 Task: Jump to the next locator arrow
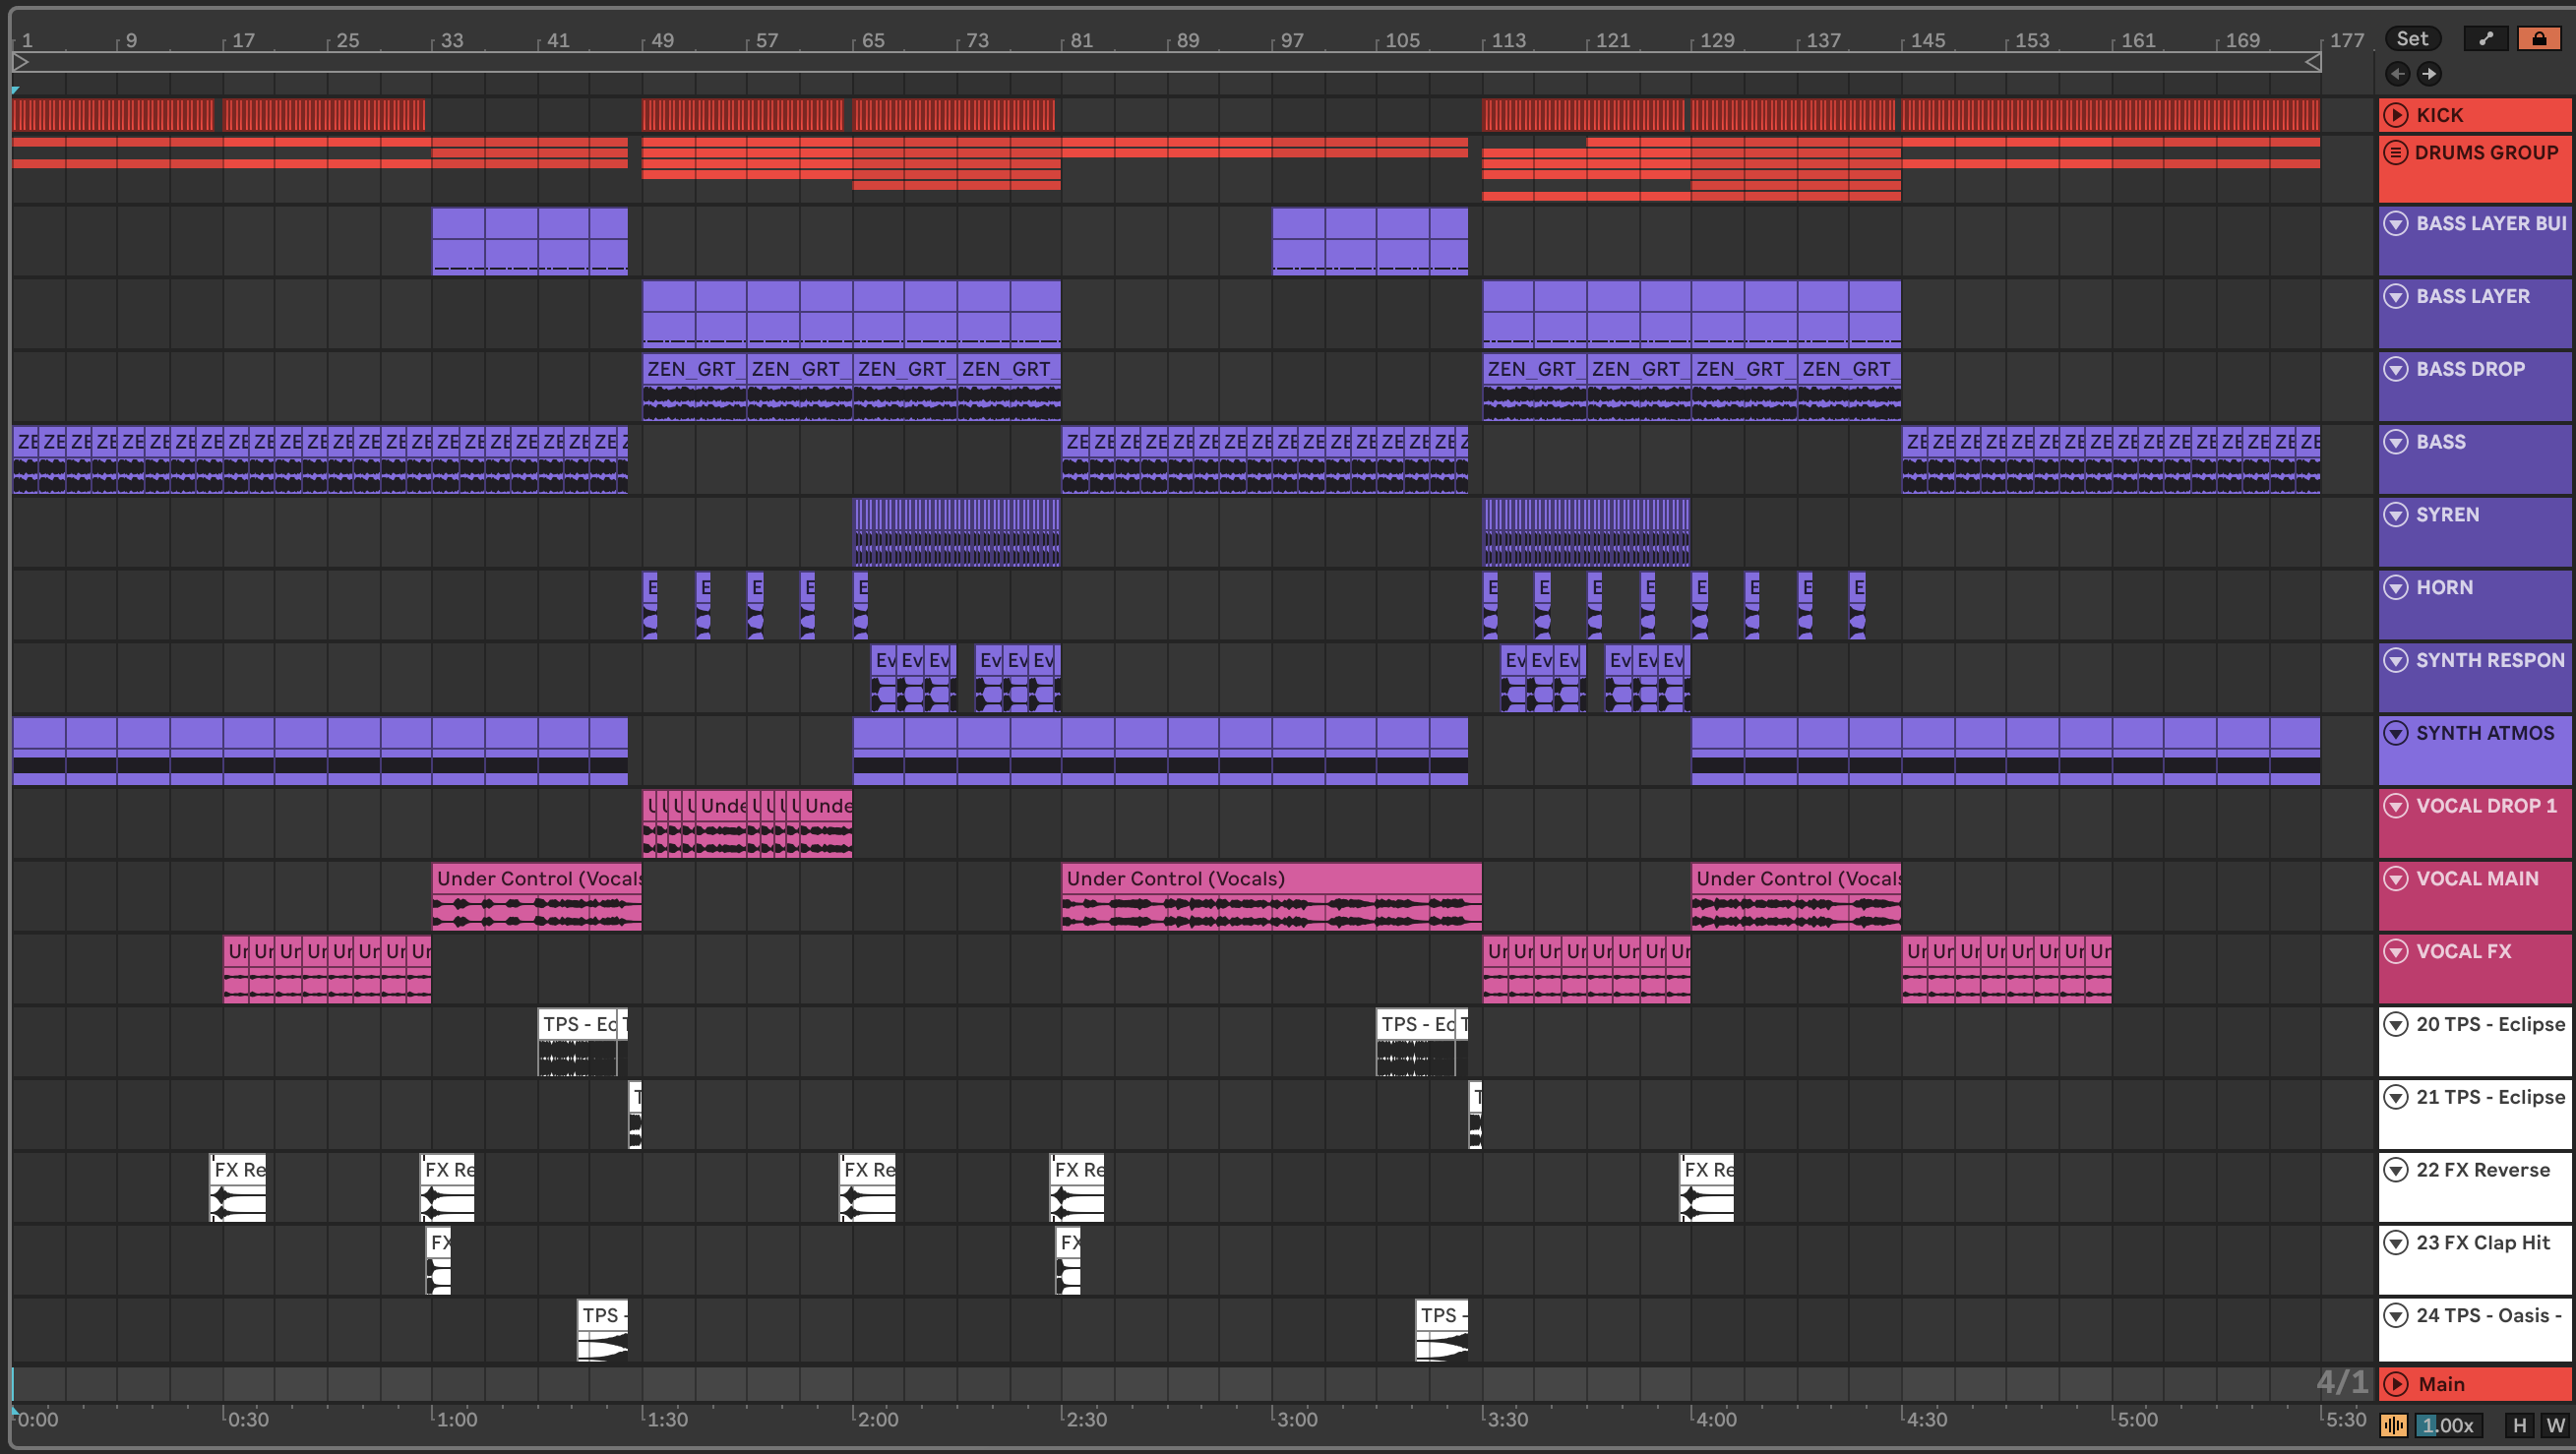[x=2429, y=73]
